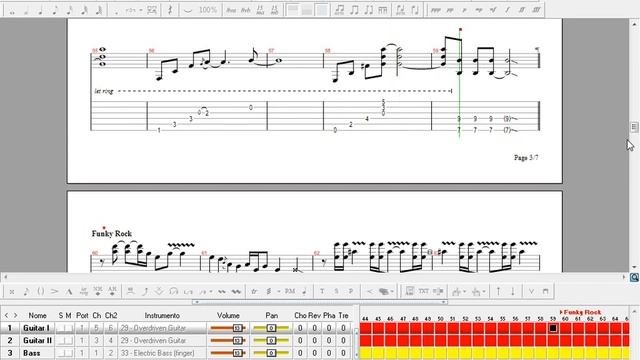Open Guitar II instrument selector
This screenshot has height=360, width=640.
coord(162,340)
